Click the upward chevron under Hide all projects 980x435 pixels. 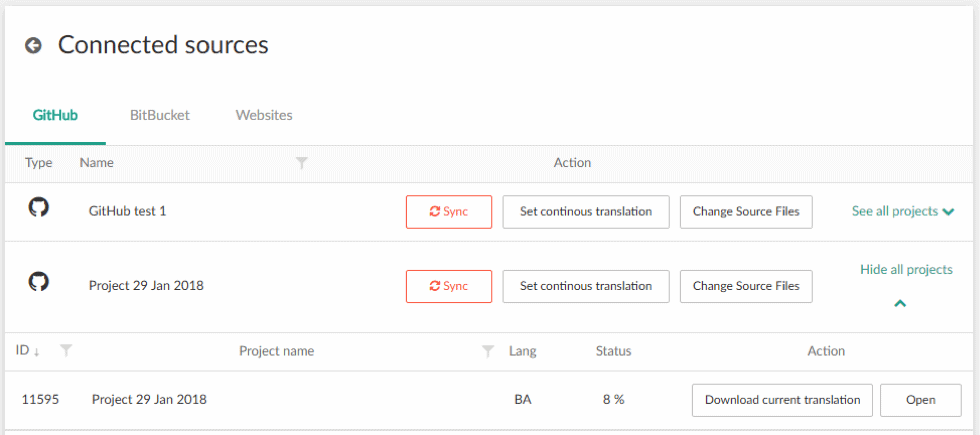point(900,304)
